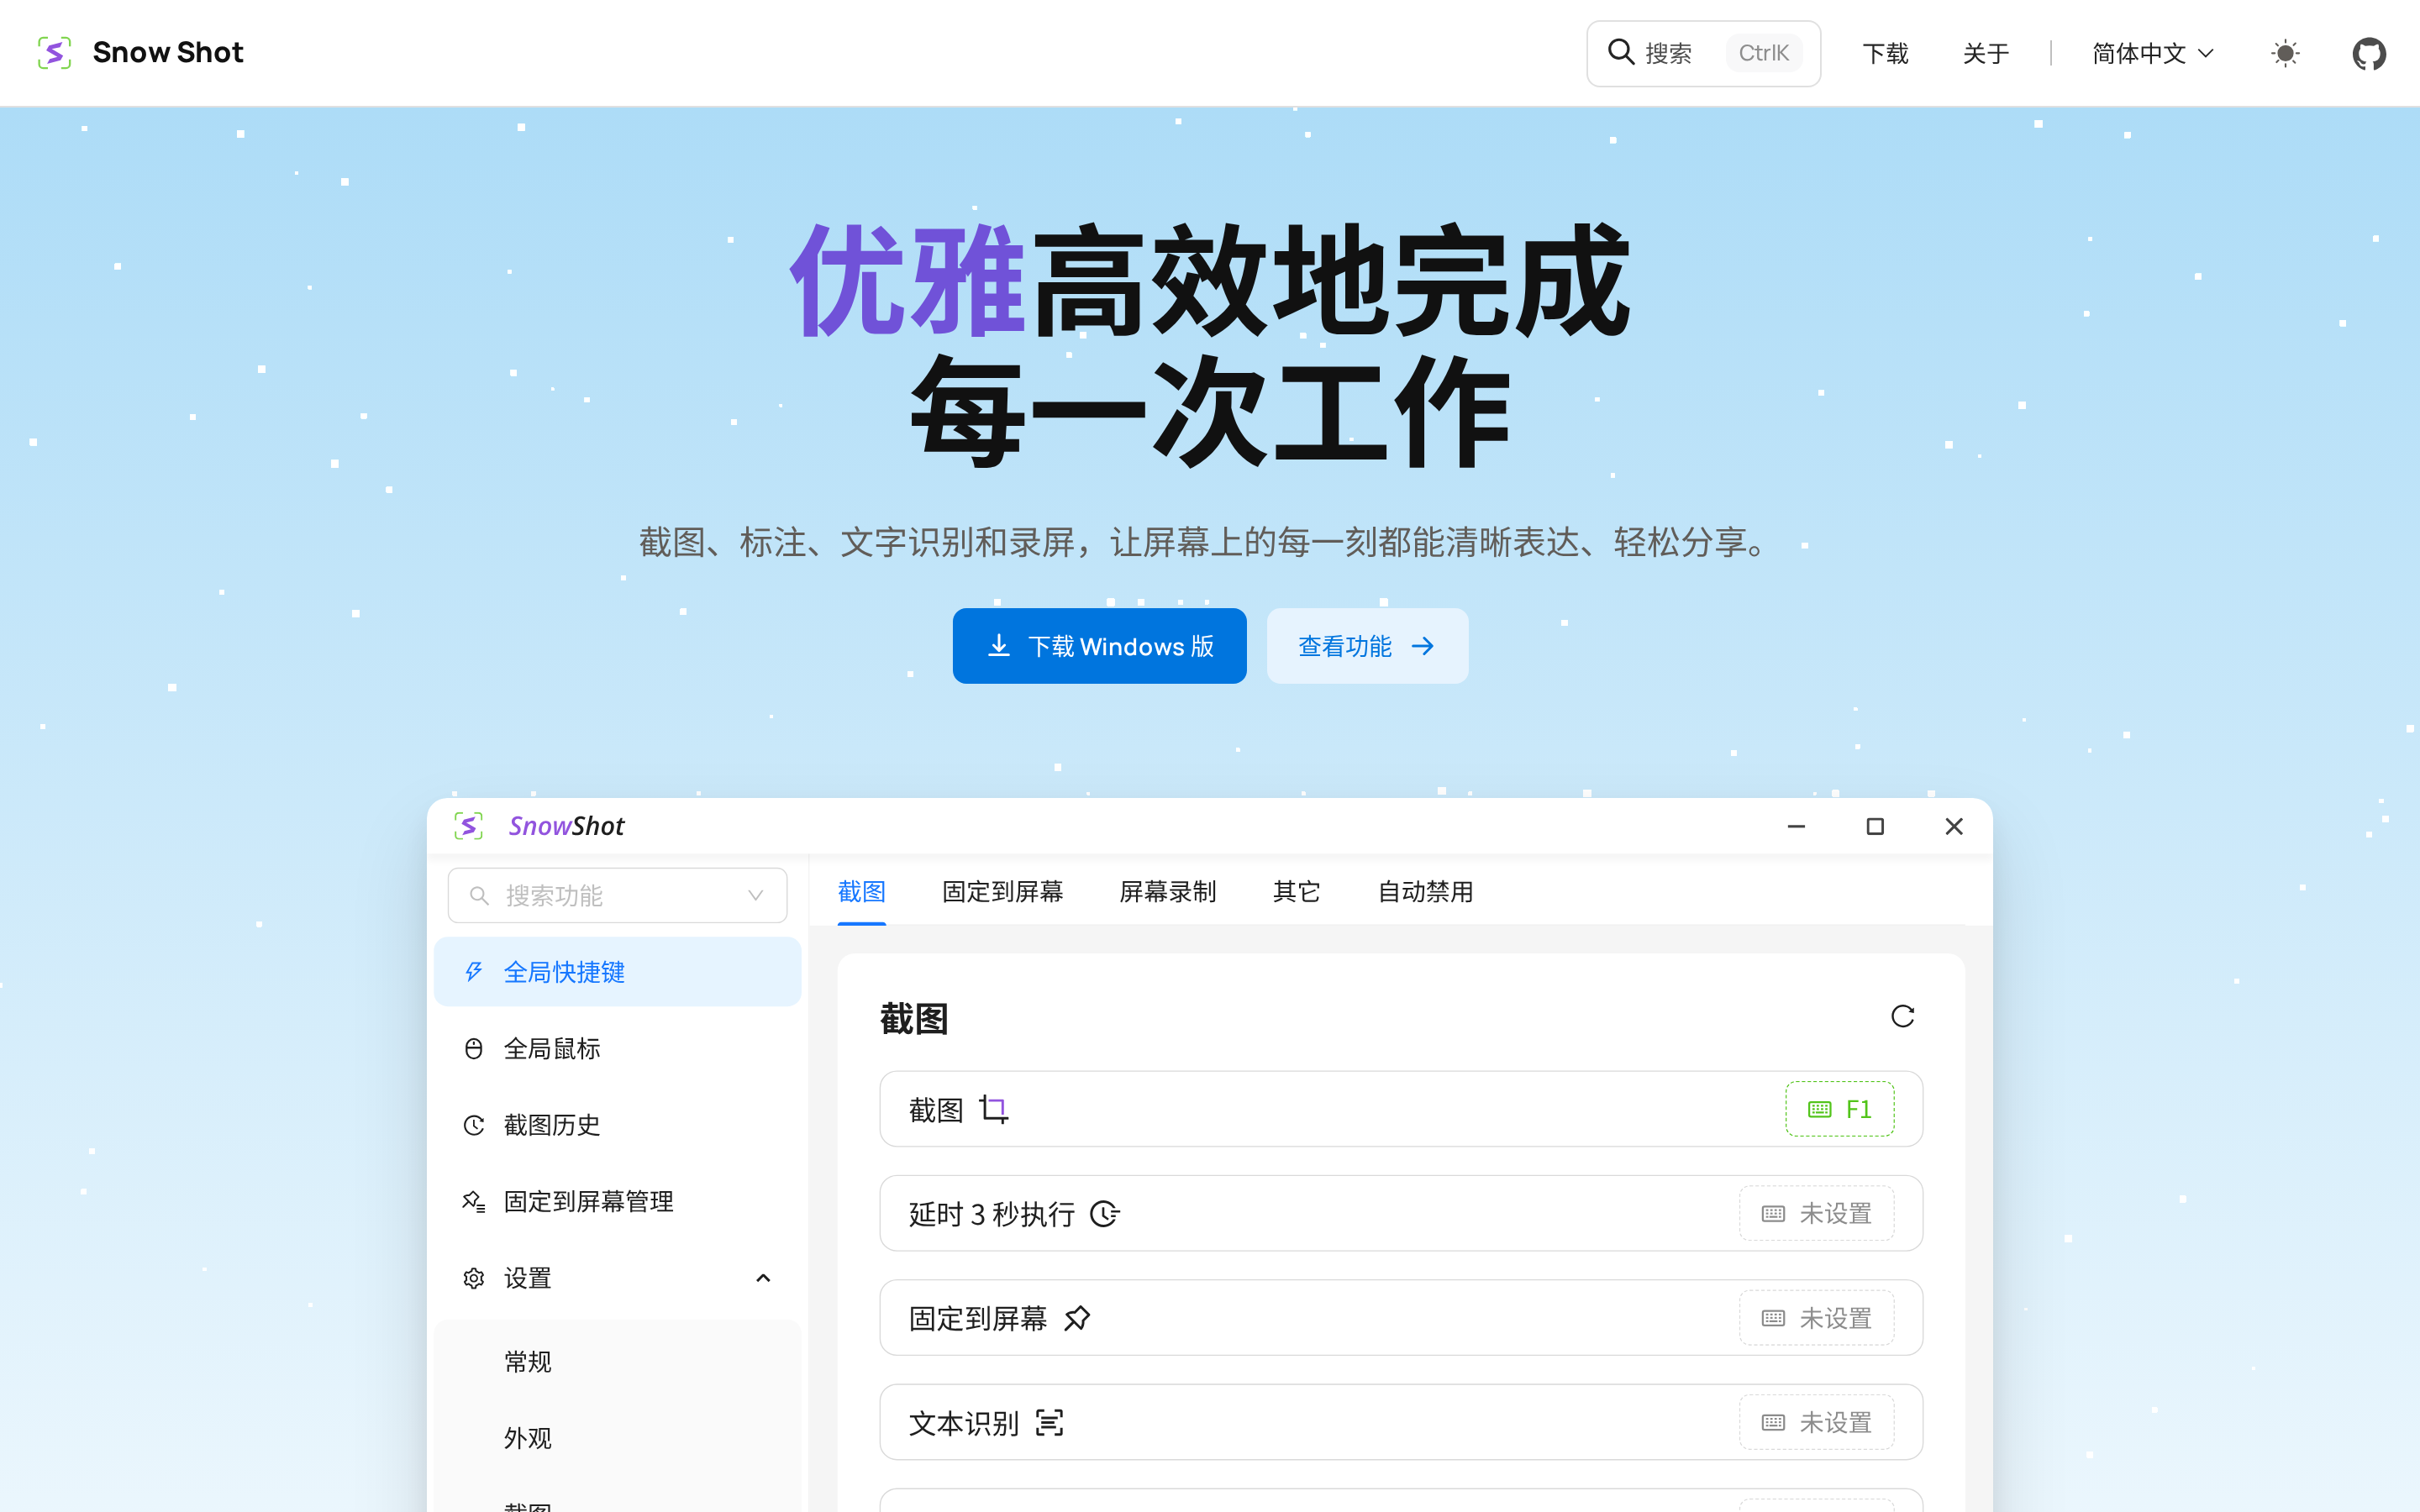Open the 关于 nav link
The image size is (2420, 1512).
coord(1985,53)
